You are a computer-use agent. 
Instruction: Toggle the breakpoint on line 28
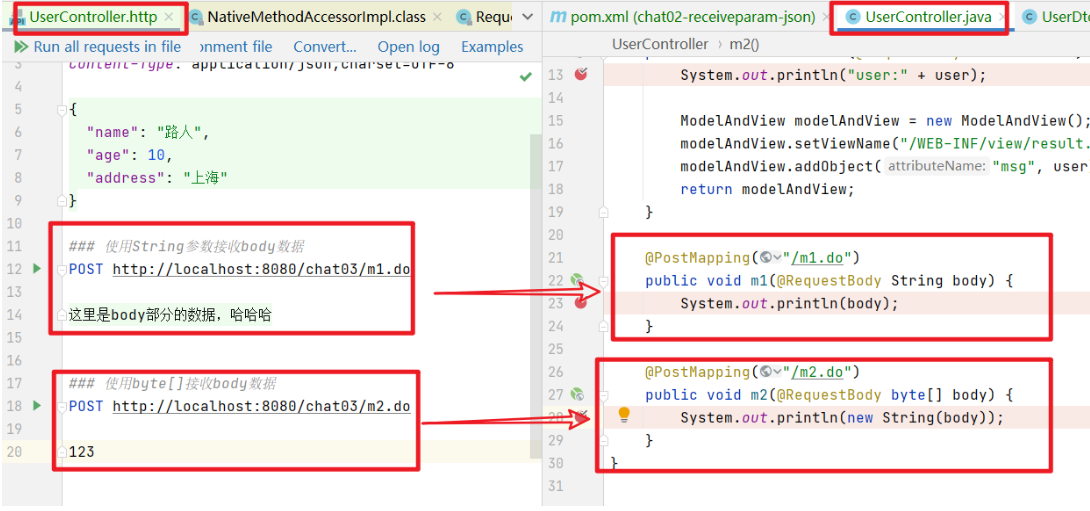tap(581, 413)
